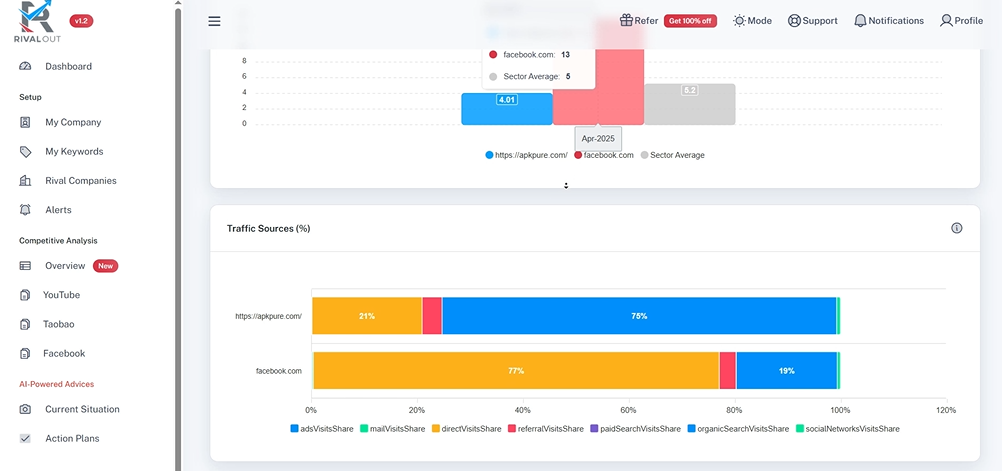Toggle directVisitsShare legend series

pyautogui.click(x=466, y=429)
